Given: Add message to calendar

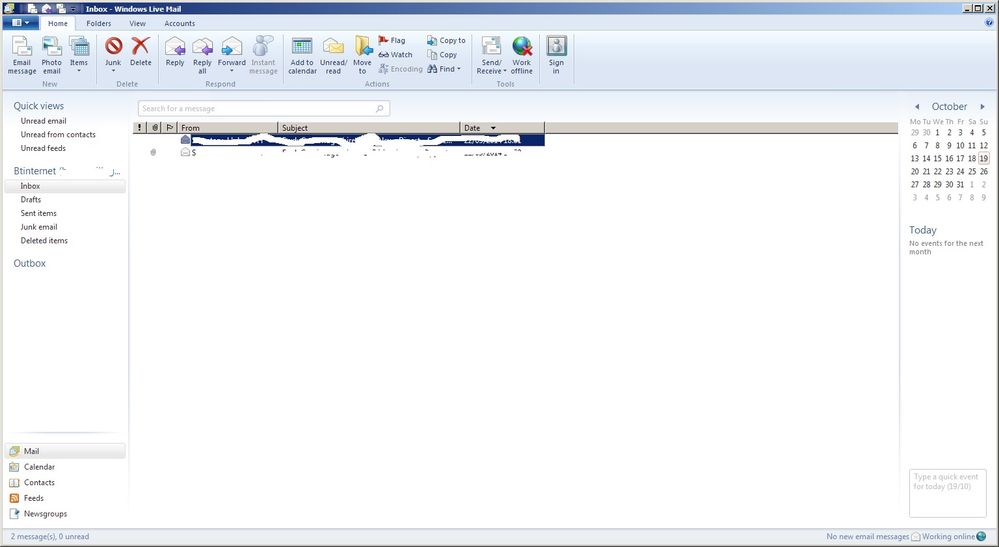Looking at the screenshot, I should click(302, 56).
